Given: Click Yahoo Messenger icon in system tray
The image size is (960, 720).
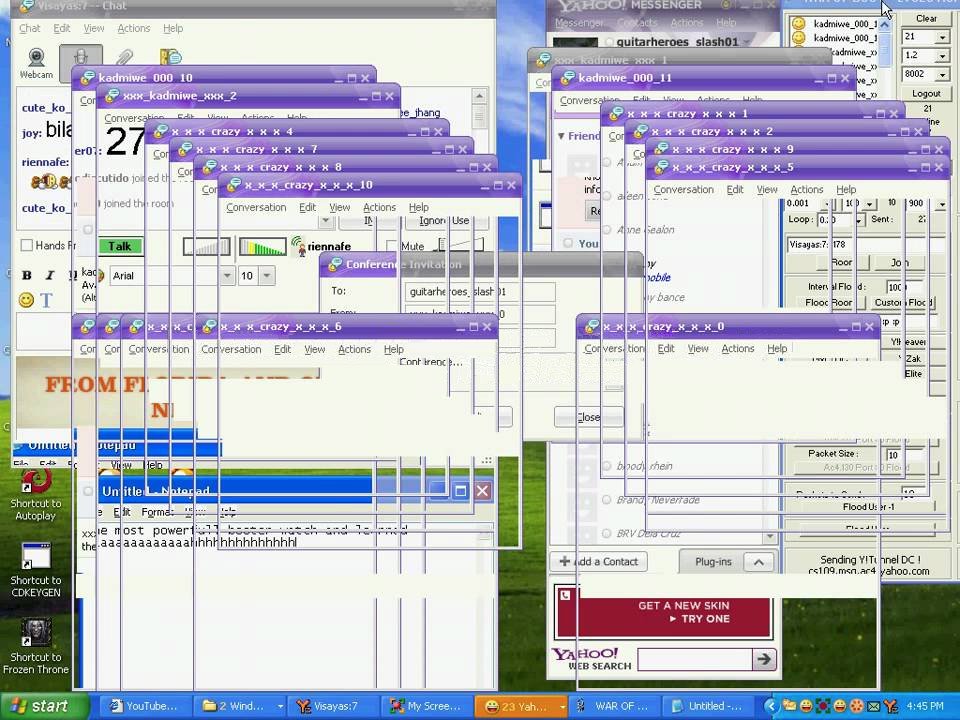Looking at the screenshot, I should click(x=891, y=706).
